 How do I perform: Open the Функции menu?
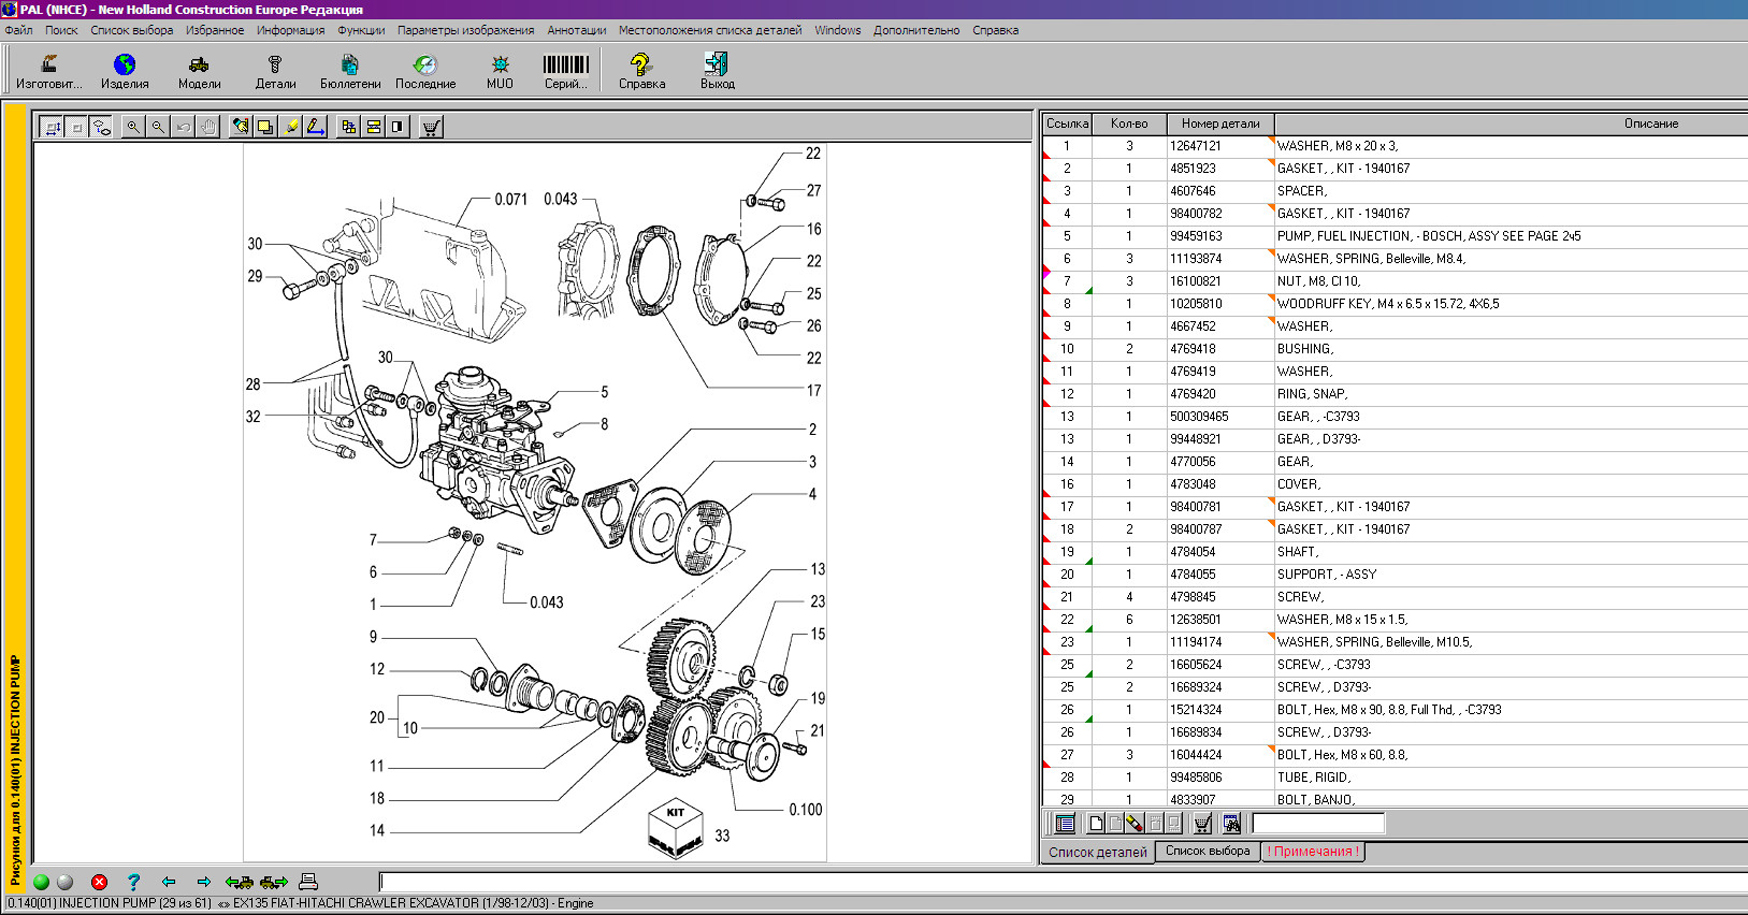coord(361,30)
